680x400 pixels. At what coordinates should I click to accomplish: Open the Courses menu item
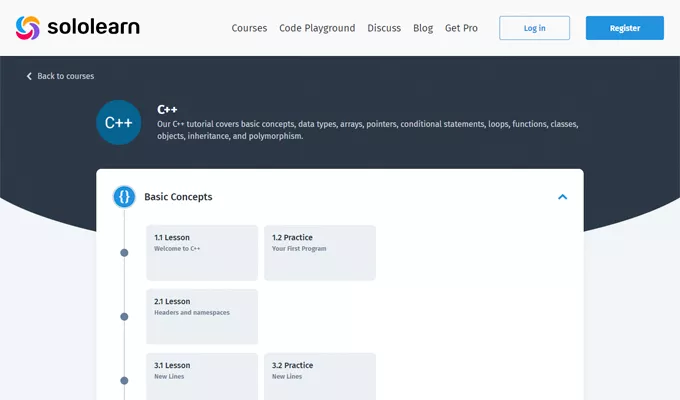[249, 28]
